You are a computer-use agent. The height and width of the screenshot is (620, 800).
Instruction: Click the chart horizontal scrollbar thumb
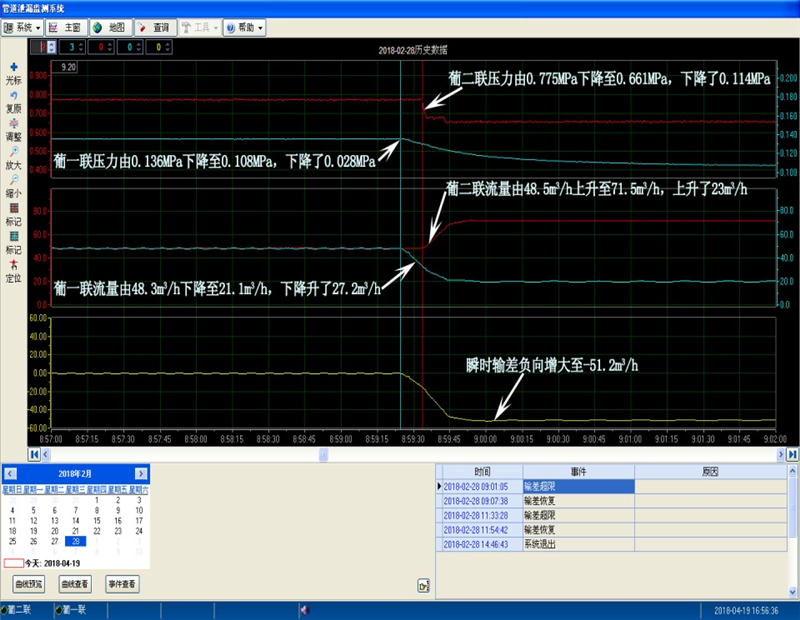[323, 454]
